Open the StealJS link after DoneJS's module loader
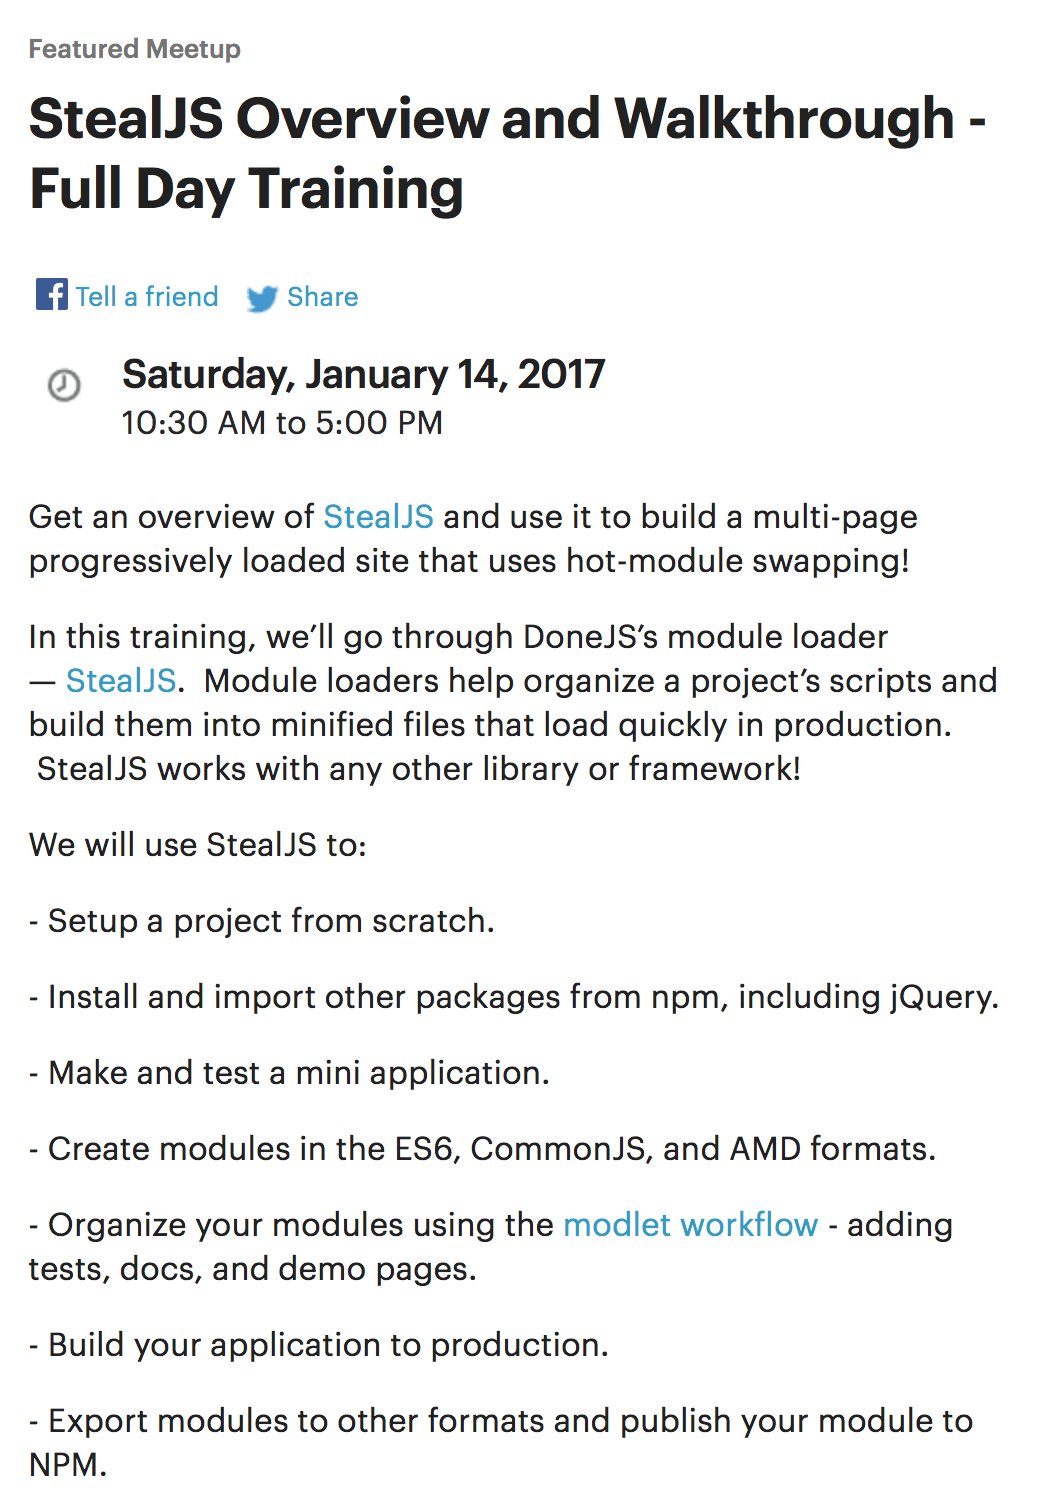 [x=121, y=681]
